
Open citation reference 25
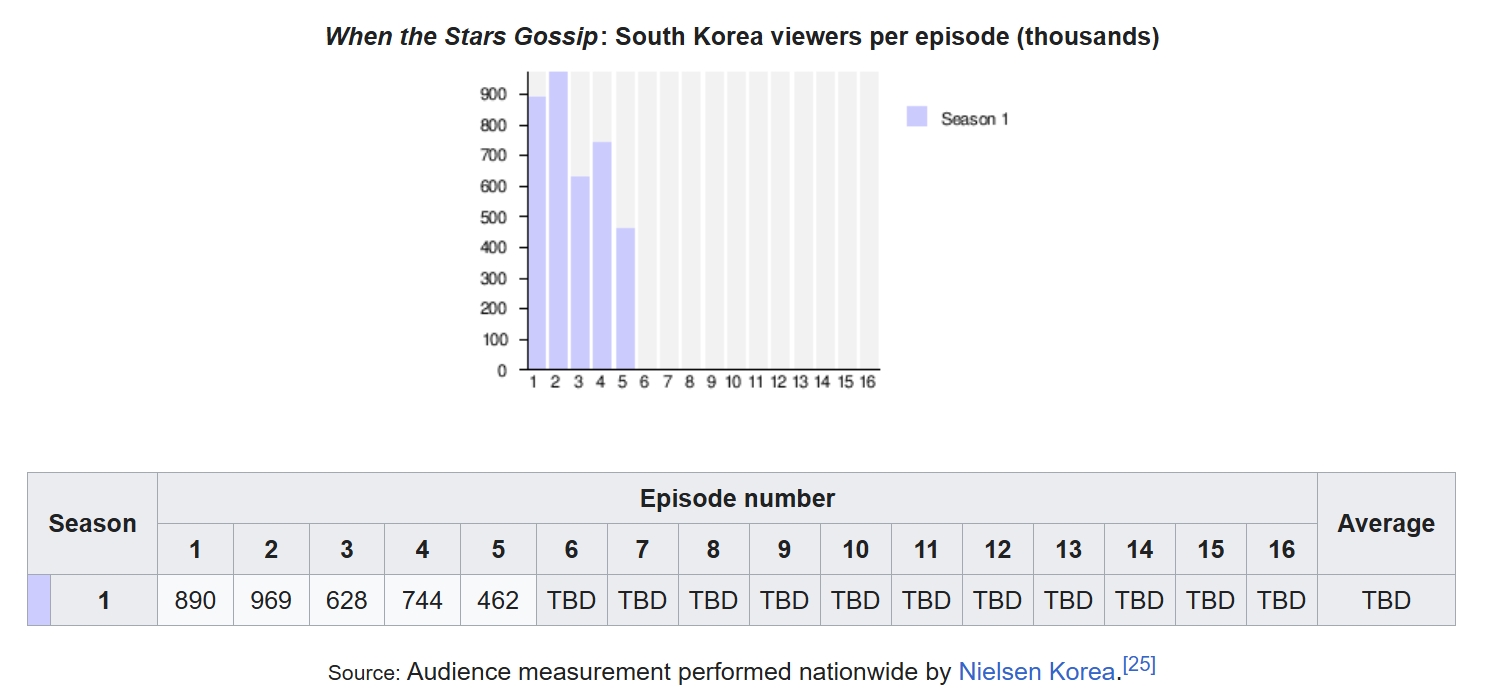tap(1139, 665)
